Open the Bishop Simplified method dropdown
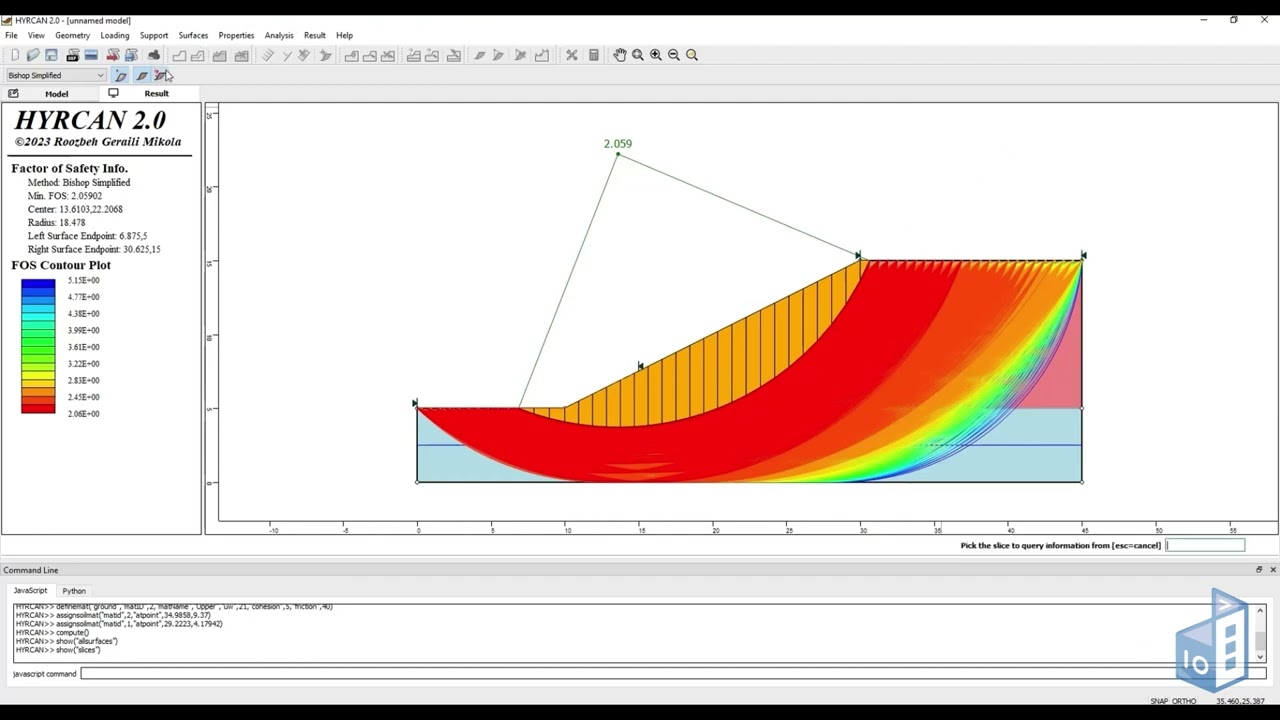 [57, 75]
